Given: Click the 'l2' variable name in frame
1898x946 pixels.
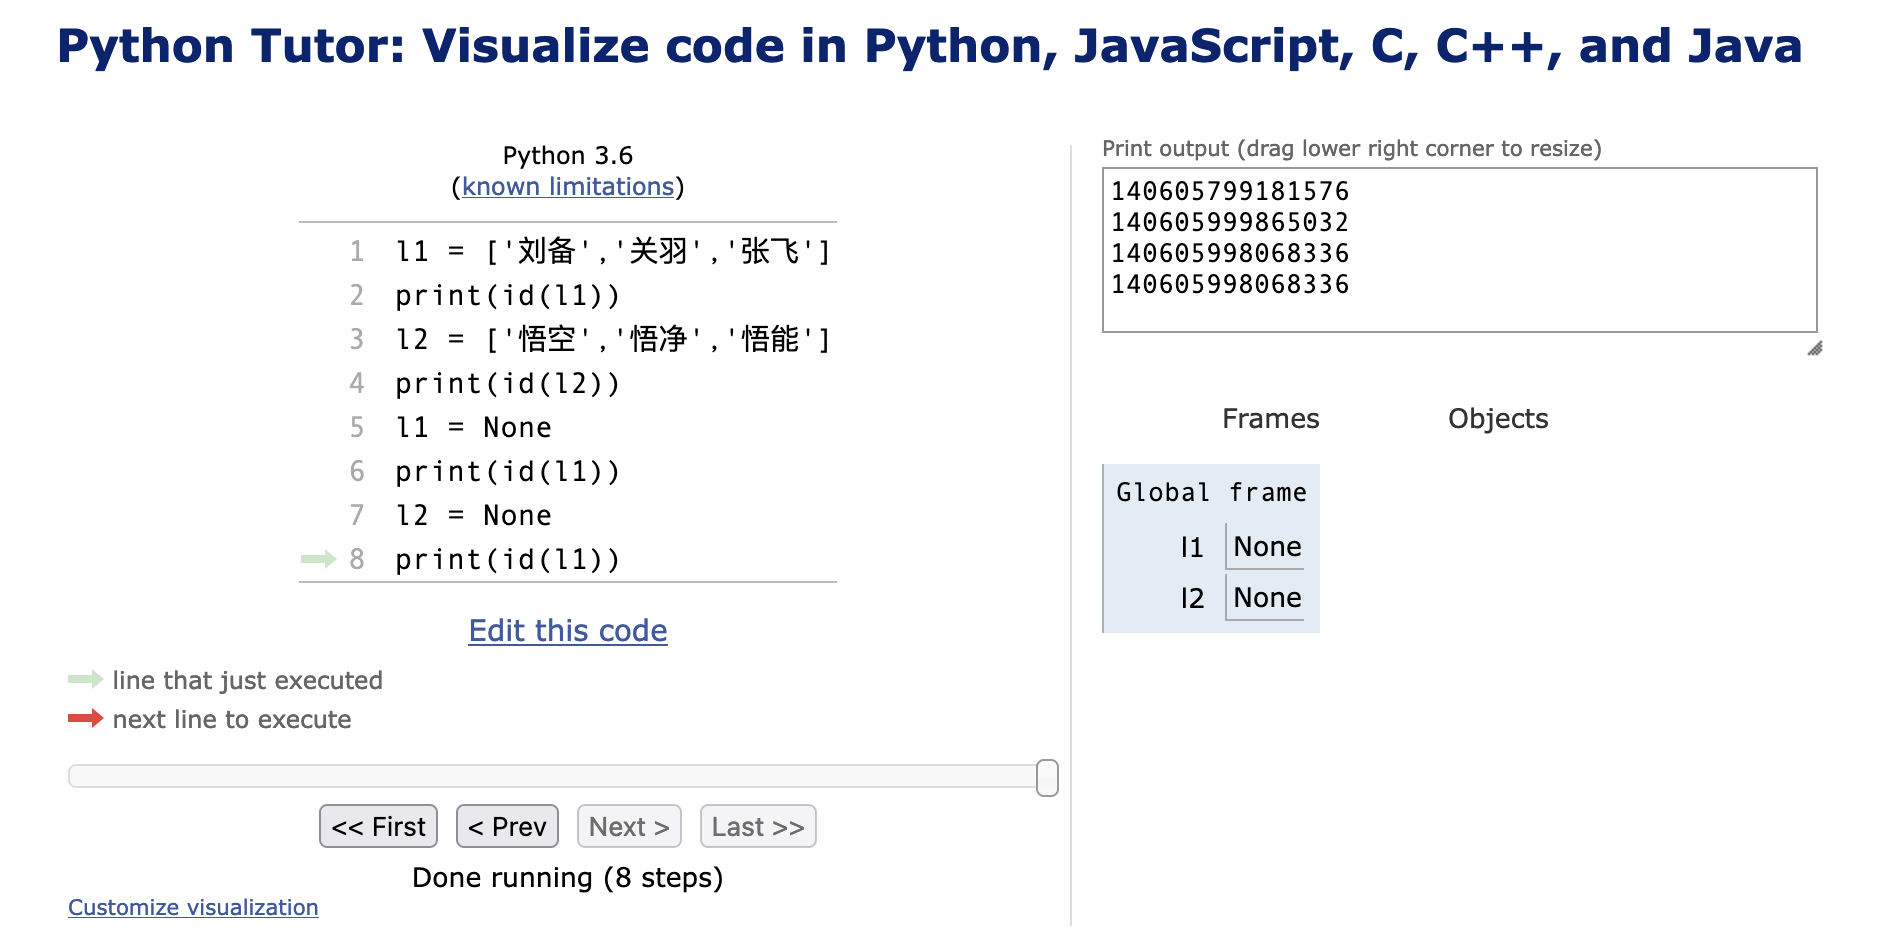Looking at the screenshot, I should click(1192, 598).
